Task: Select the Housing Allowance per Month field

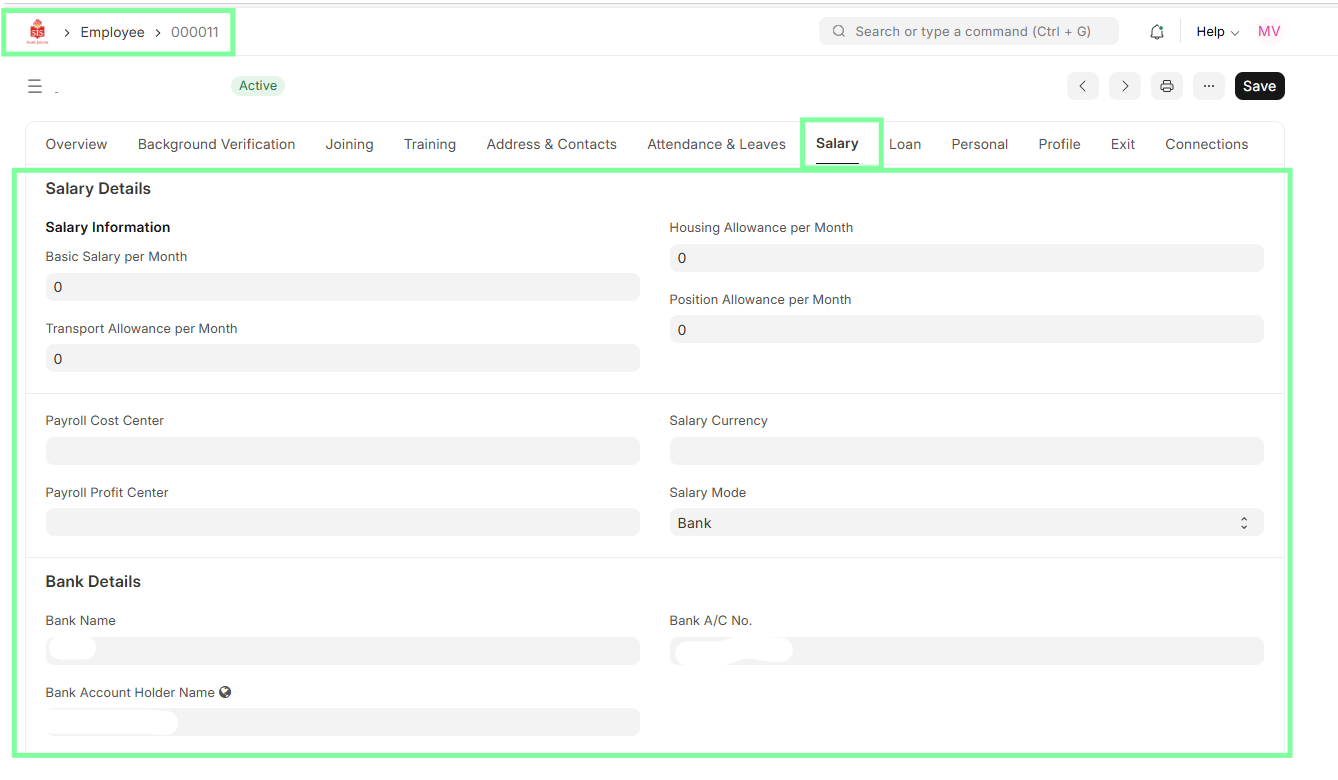Action: pyautogui.click(x=966, y=258)
